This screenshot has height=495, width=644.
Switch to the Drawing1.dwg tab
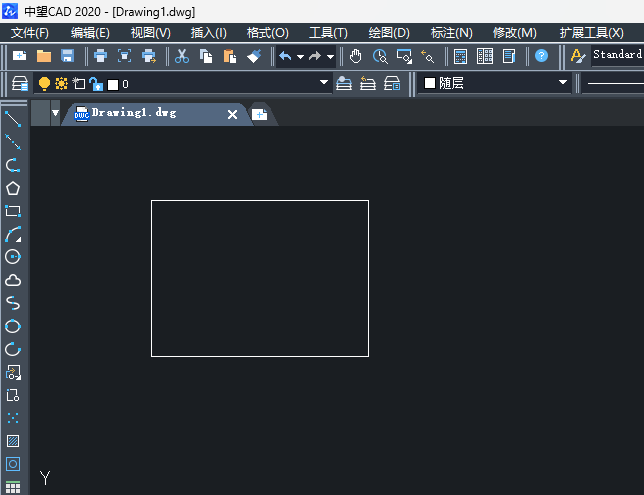pos(134,113)
